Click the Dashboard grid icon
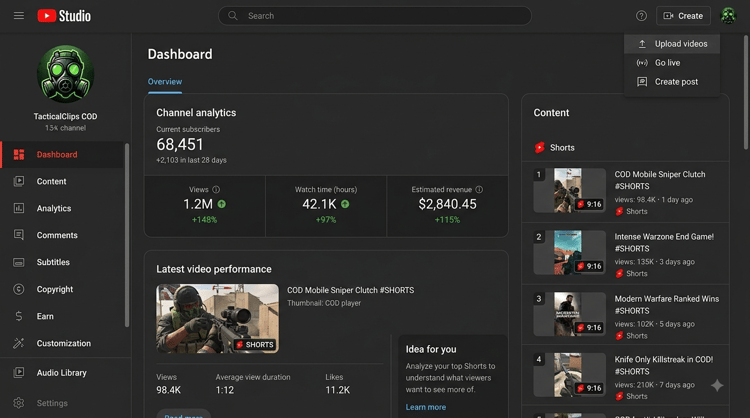The image size is (750, 418). click(19, 154)
